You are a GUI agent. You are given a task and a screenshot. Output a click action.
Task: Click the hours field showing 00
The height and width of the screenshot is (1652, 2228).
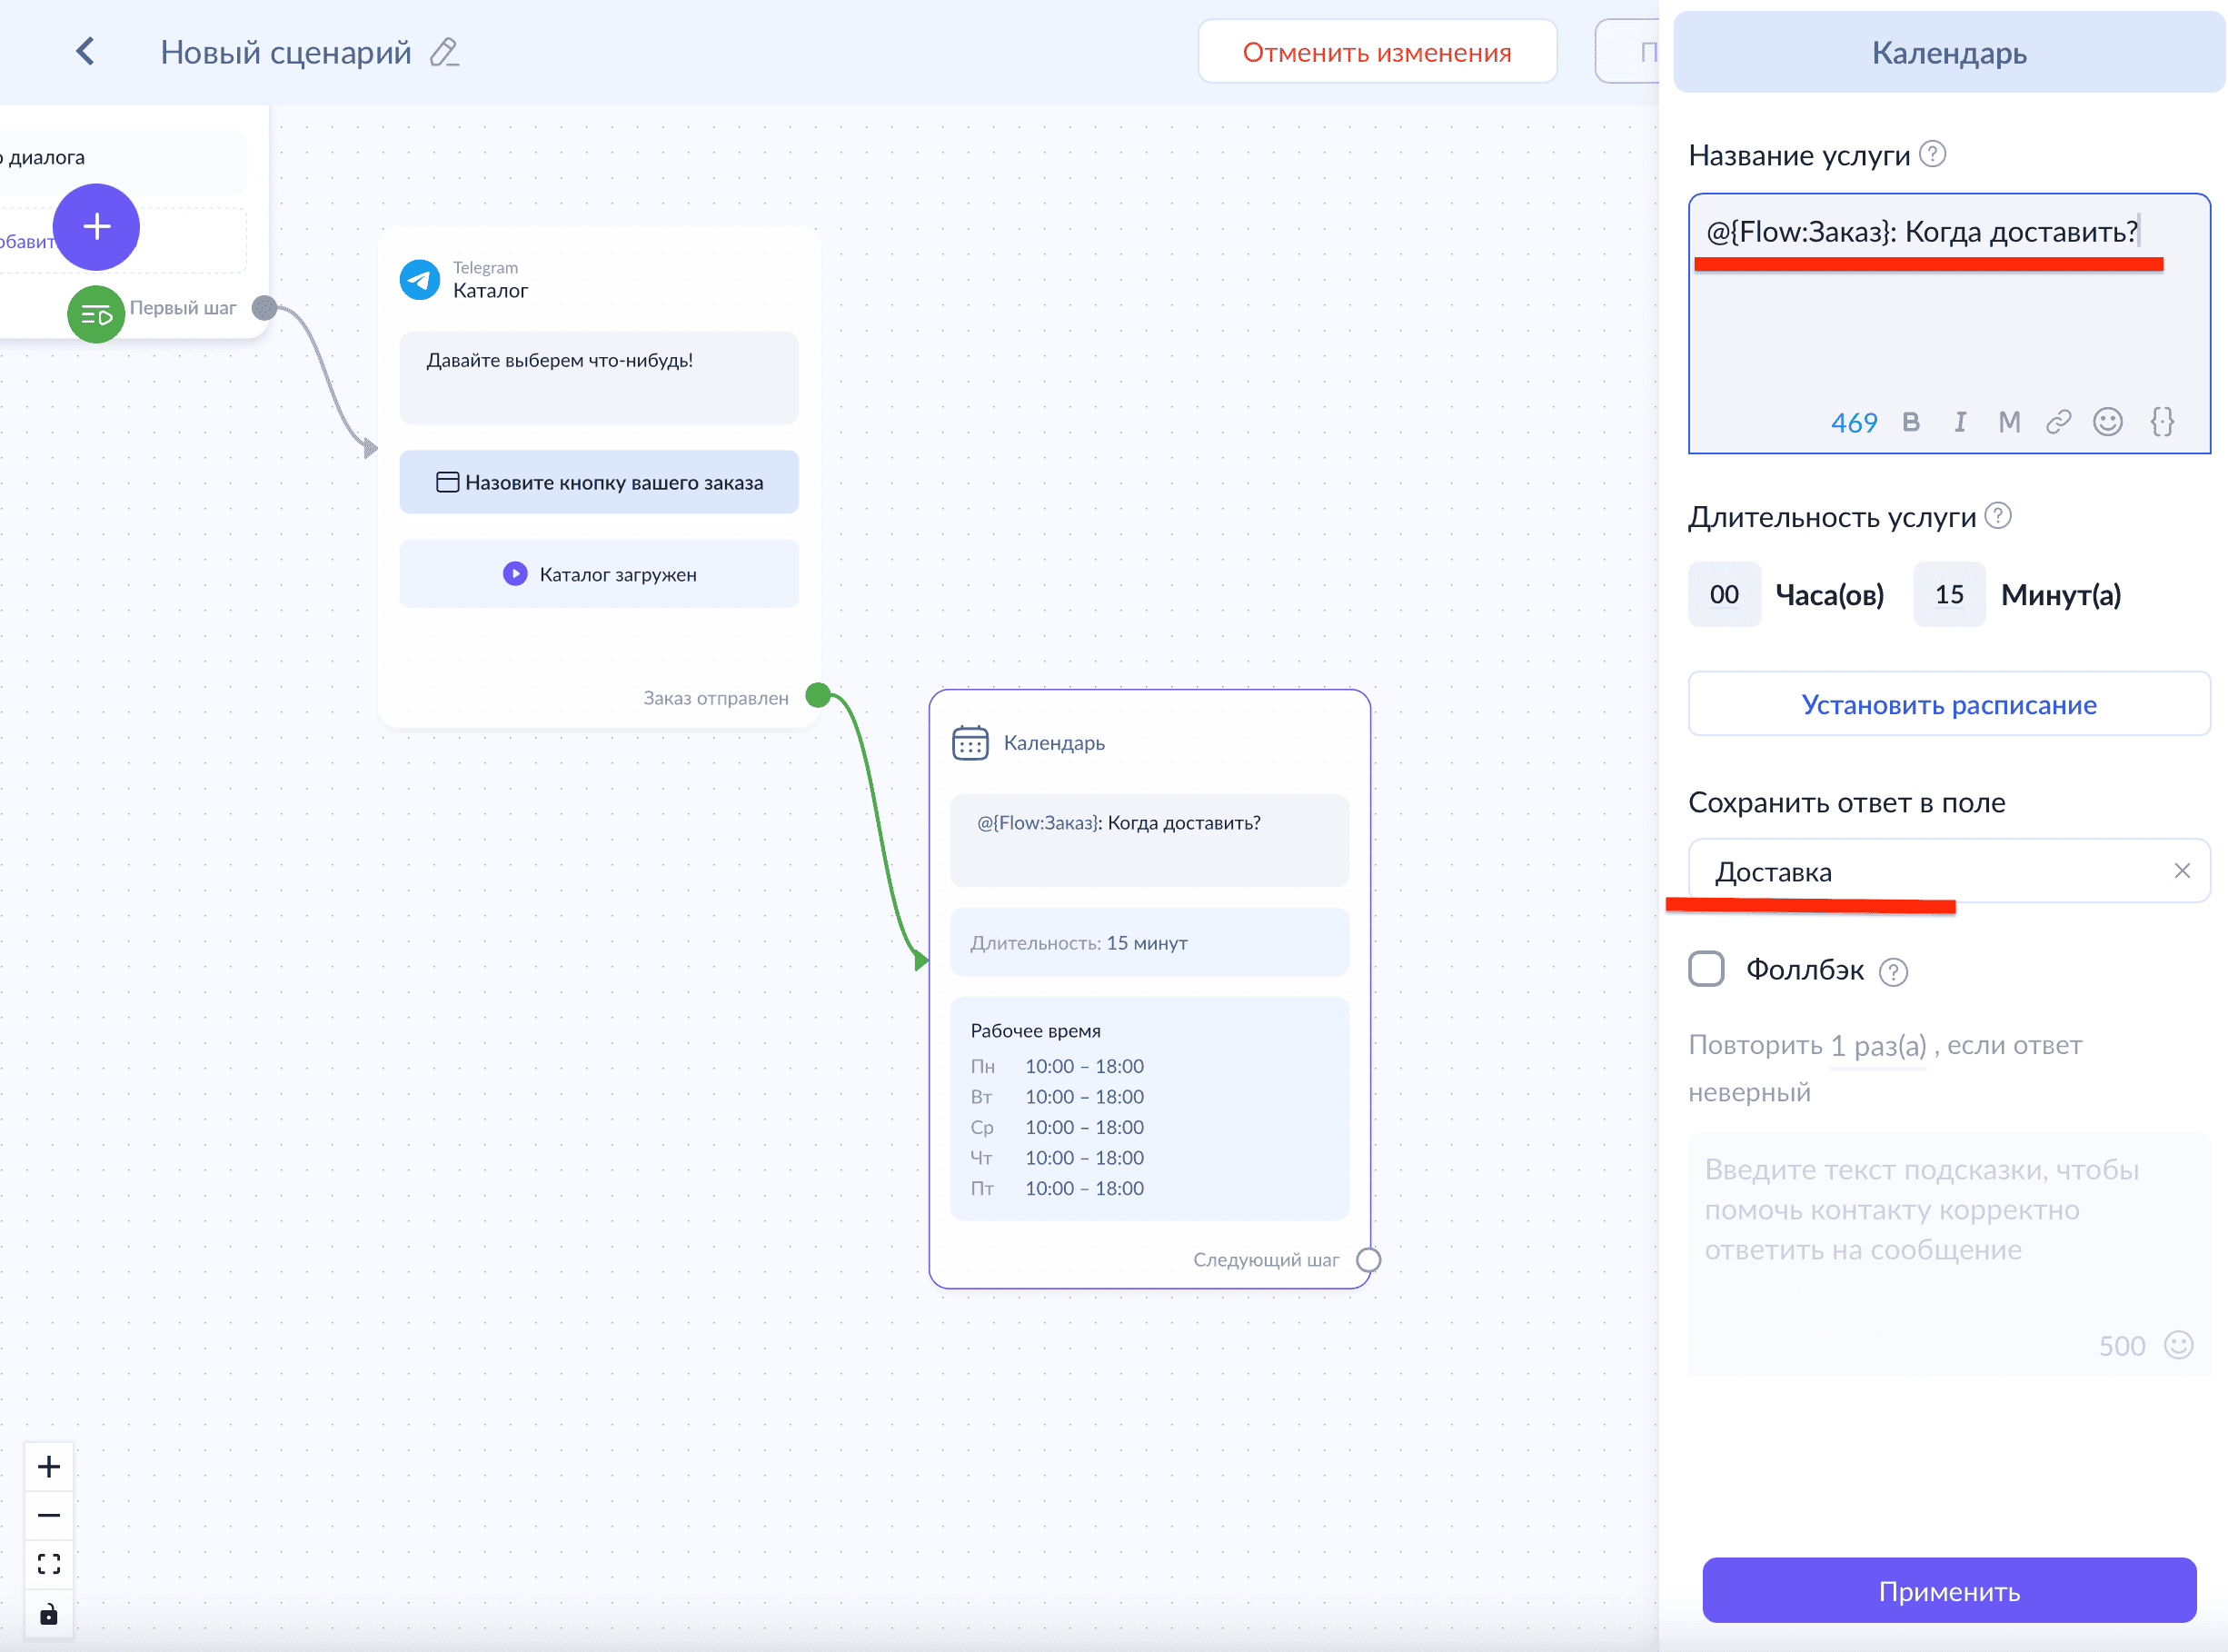1724,594
